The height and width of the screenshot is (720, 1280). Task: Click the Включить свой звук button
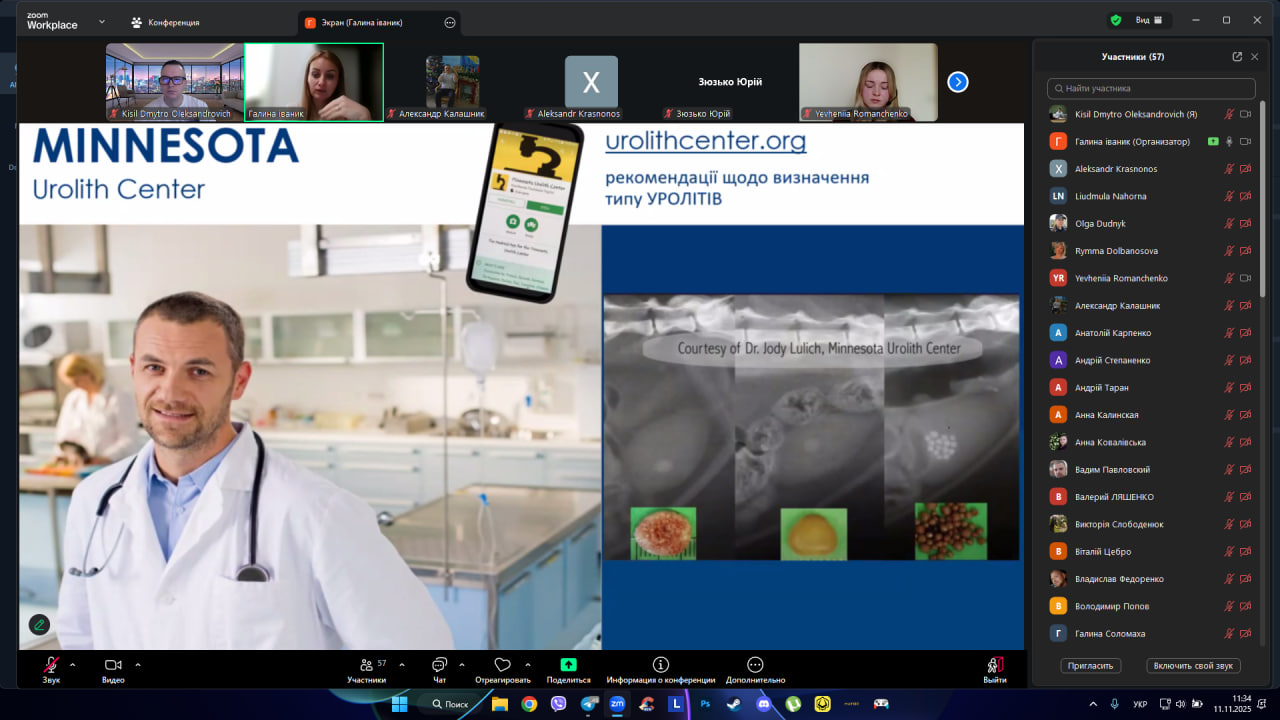pos(1192,665)
